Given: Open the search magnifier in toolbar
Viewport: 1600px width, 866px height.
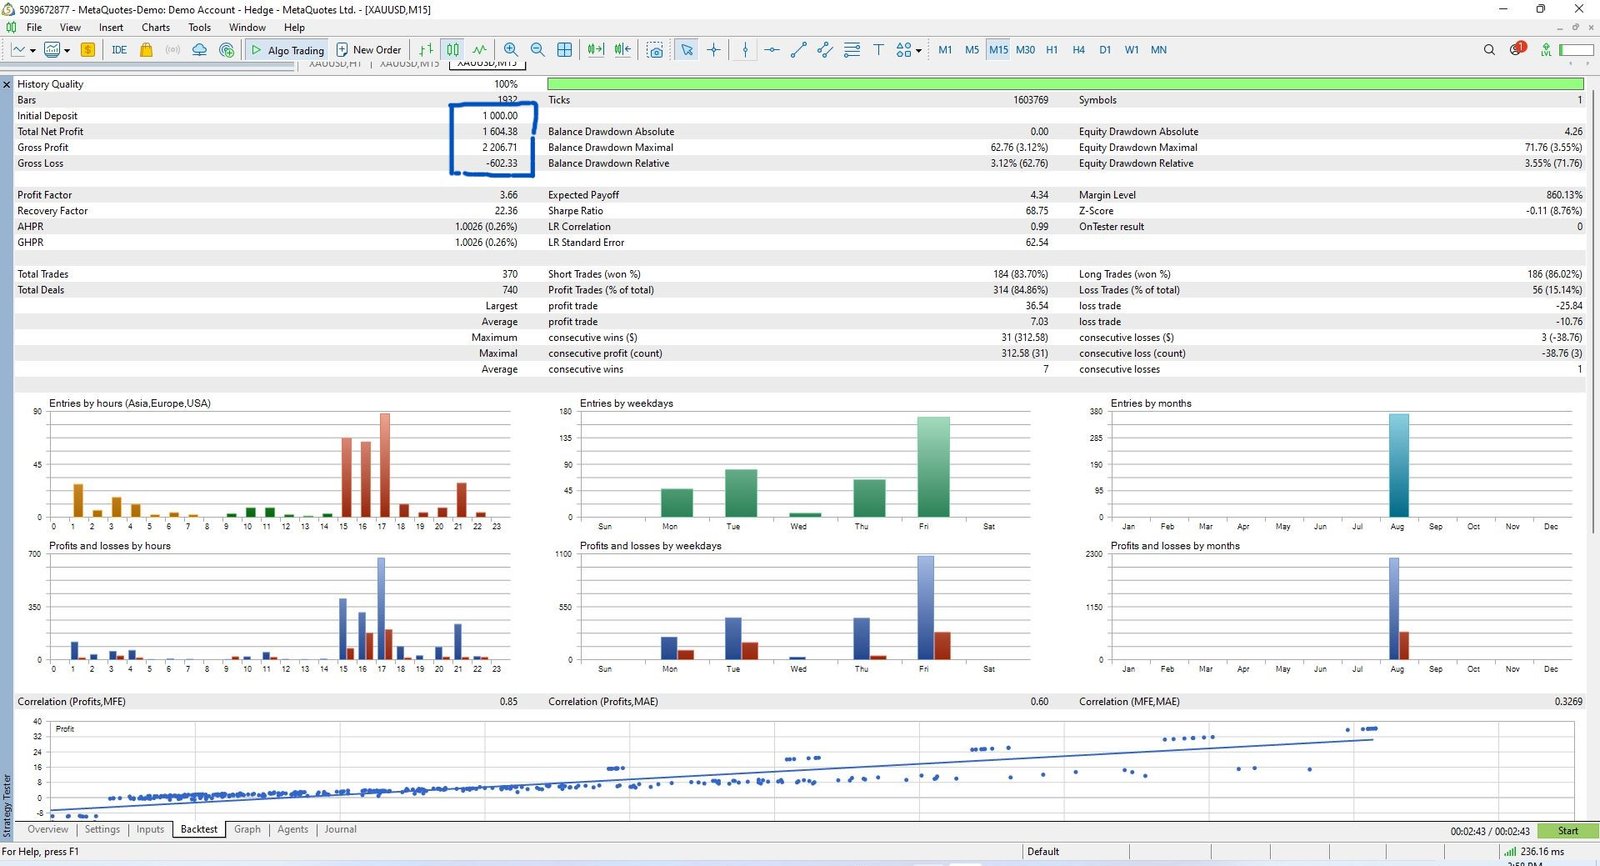Looking at the screenshot, I should [x=1489, y=50].
